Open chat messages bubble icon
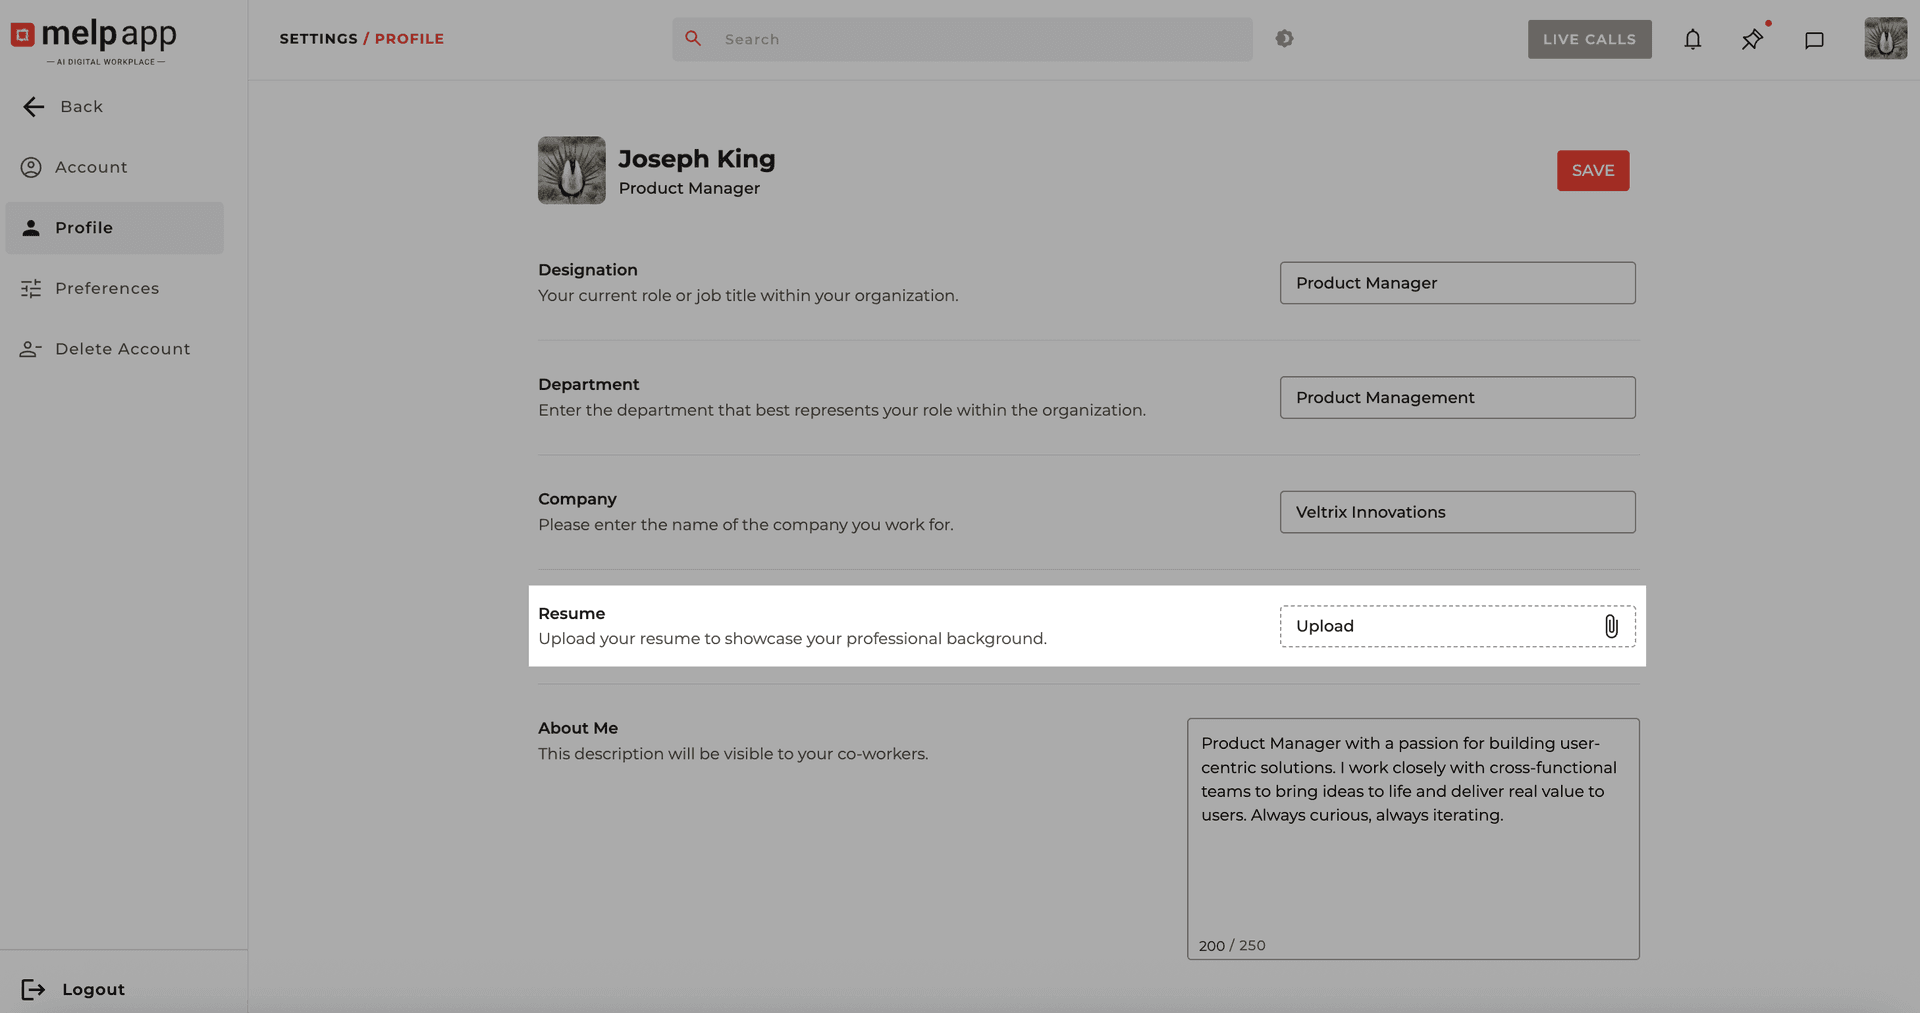This screenshot has height=1013, width=1920. pos(1815,40)
